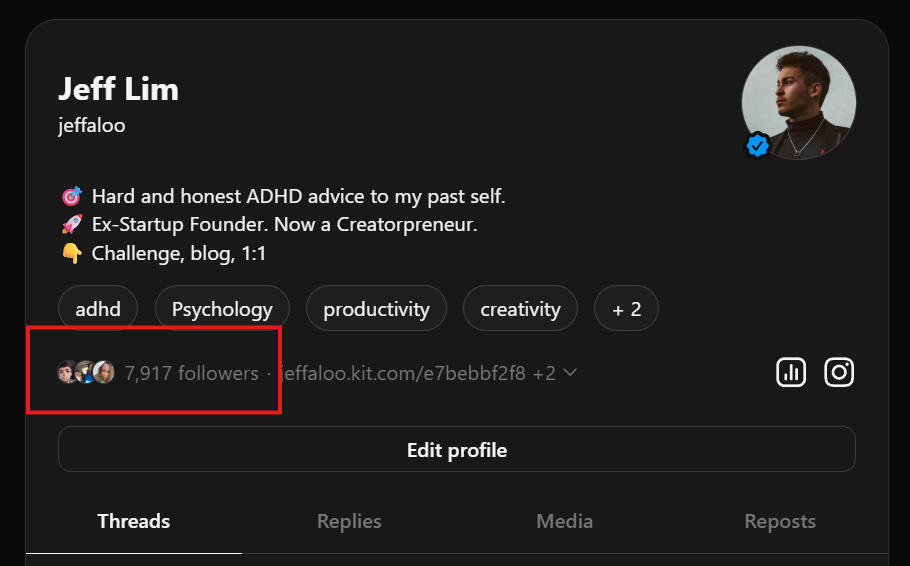Viewport: 910px width, 566px height.
Task: Select the adhd topic tag
Action: point(98,309)
